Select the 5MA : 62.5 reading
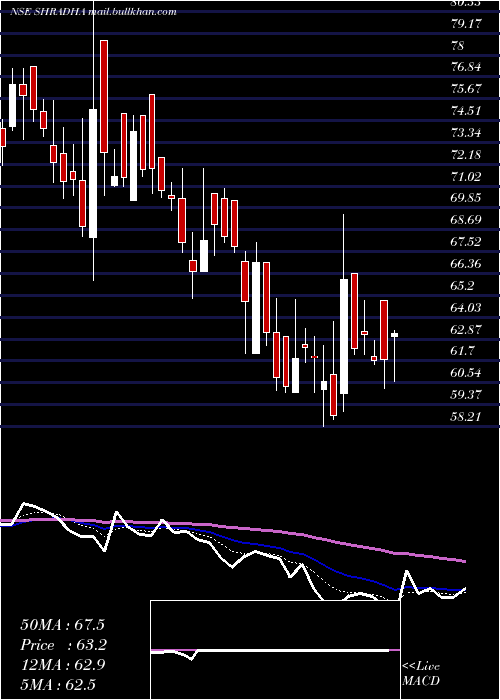 [58, 685]
